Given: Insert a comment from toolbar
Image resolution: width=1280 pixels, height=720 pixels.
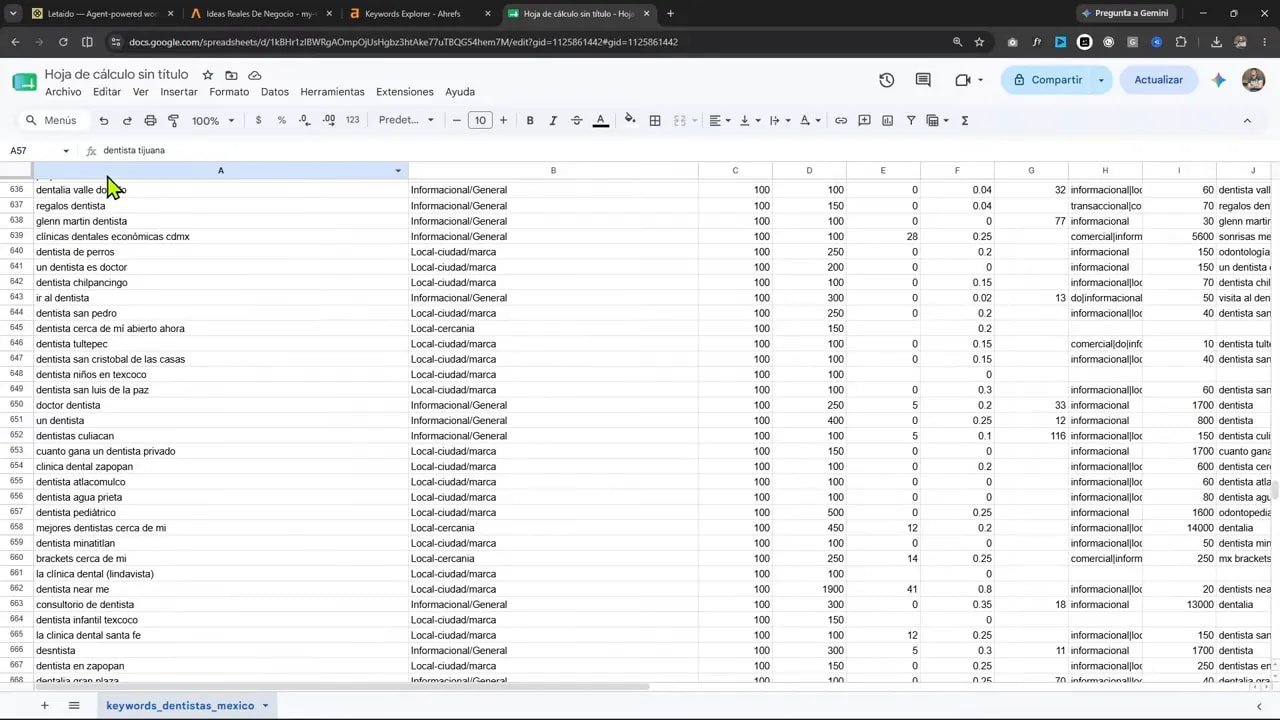Looking at the screenshot, I should pyautogui.click(x=863, y=120).
